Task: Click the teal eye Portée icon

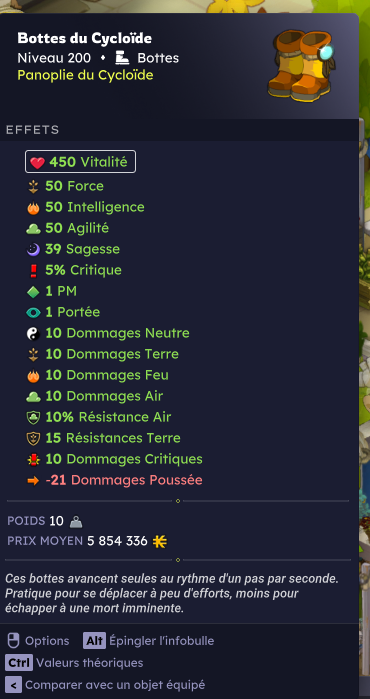Action: click(x=33, y=313)
